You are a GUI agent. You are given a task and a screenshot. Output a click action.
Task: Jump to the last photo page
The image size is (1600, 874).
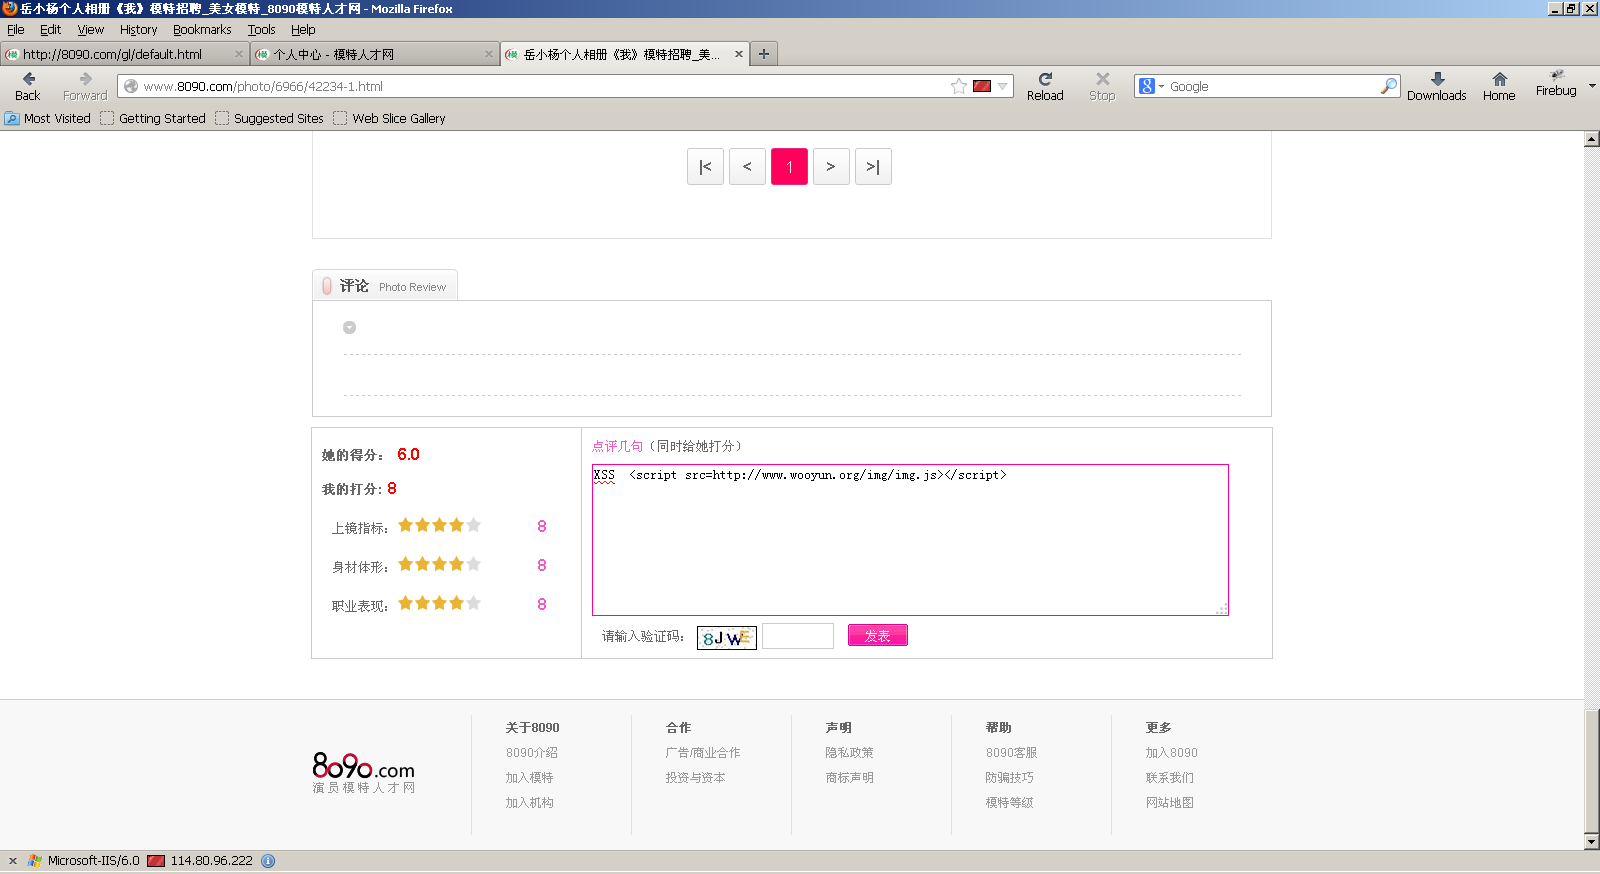[873, 167]
